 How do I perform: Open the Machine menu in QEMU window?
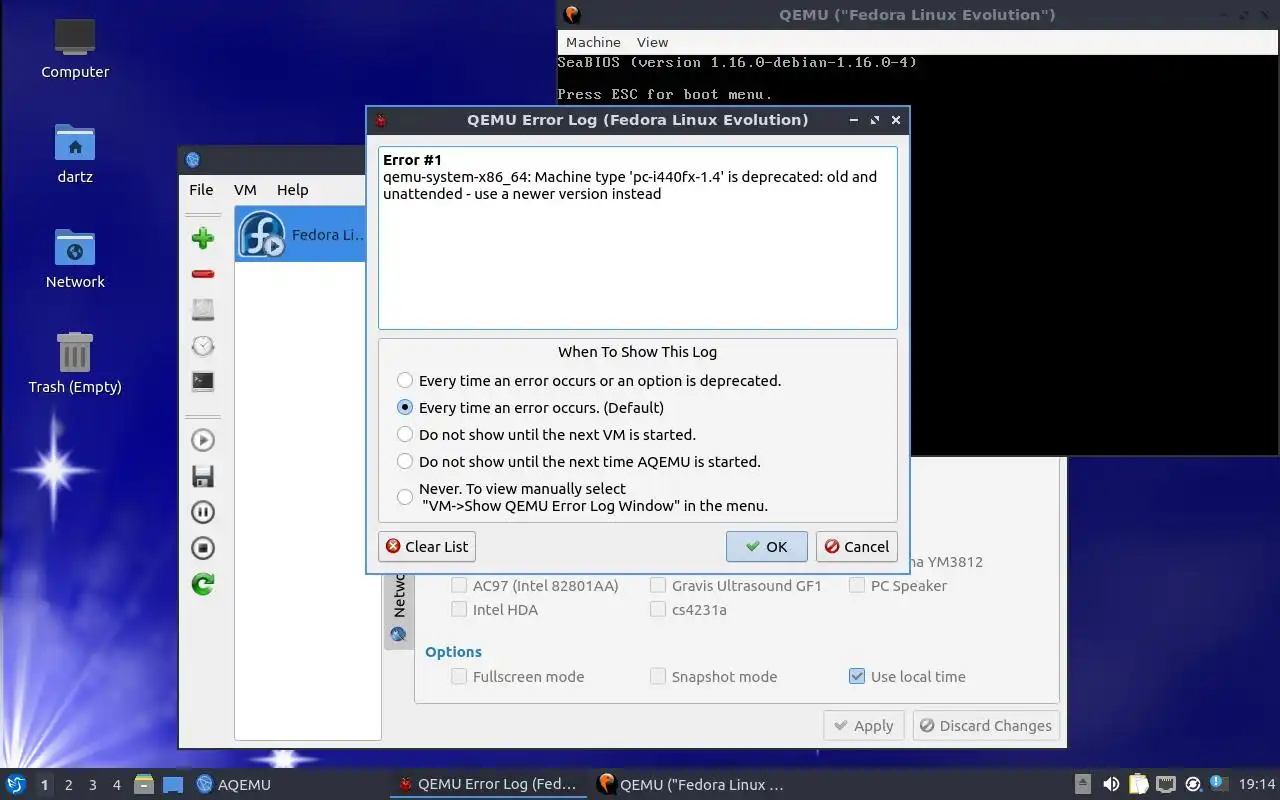[x=593, y=42]
